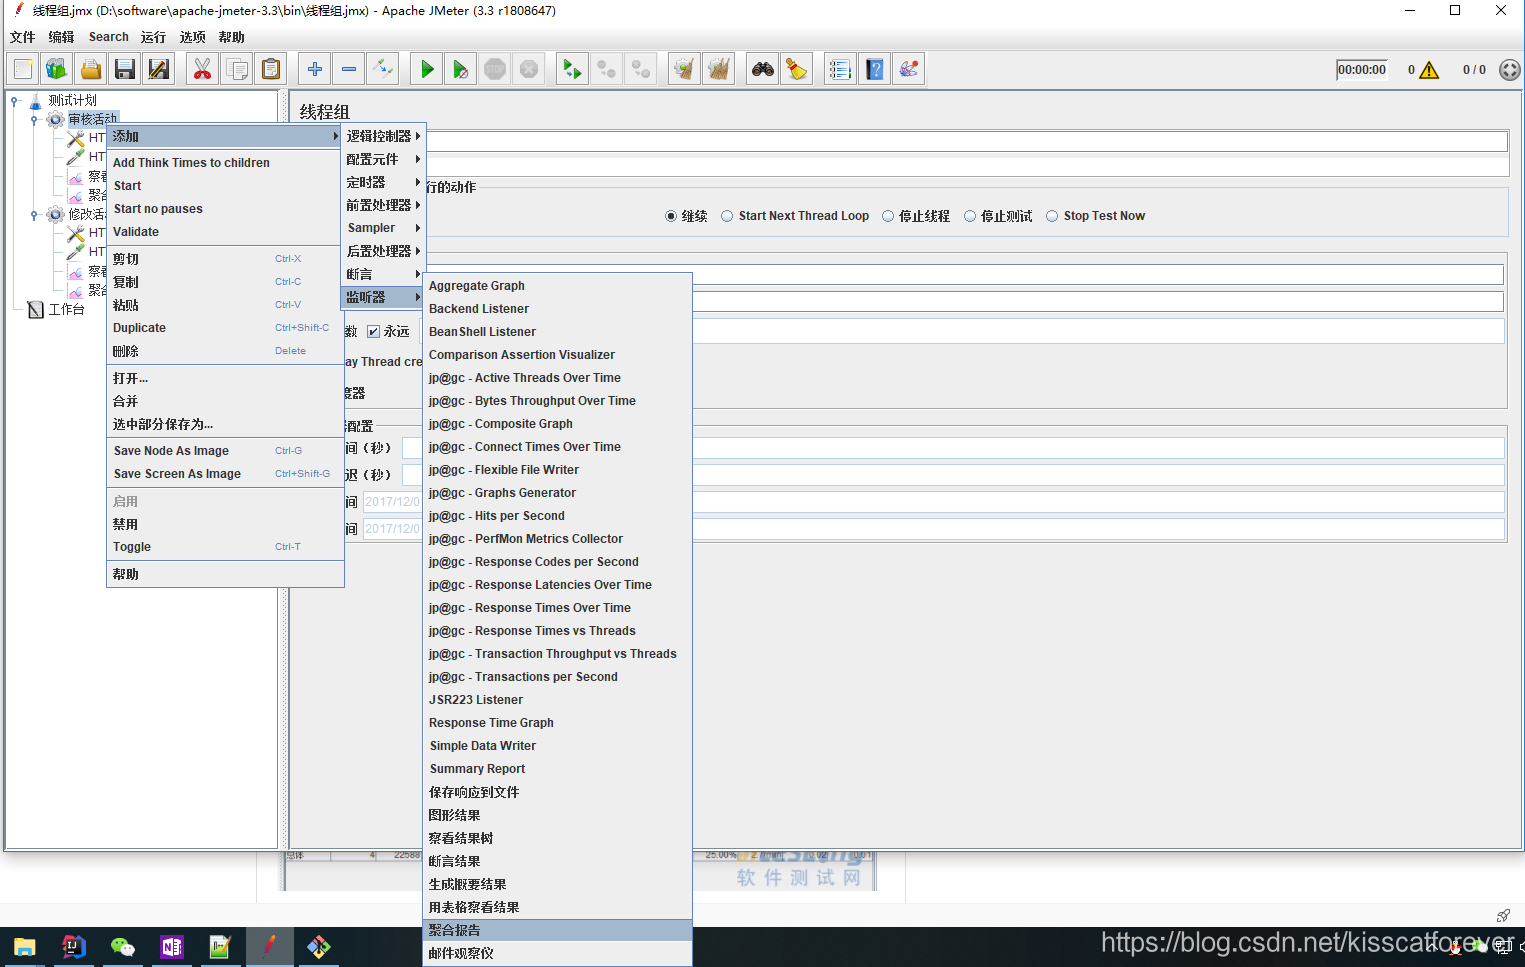Select 工作台 tree item
This screenshot has width=1525, height=967.
click(66, 310)
